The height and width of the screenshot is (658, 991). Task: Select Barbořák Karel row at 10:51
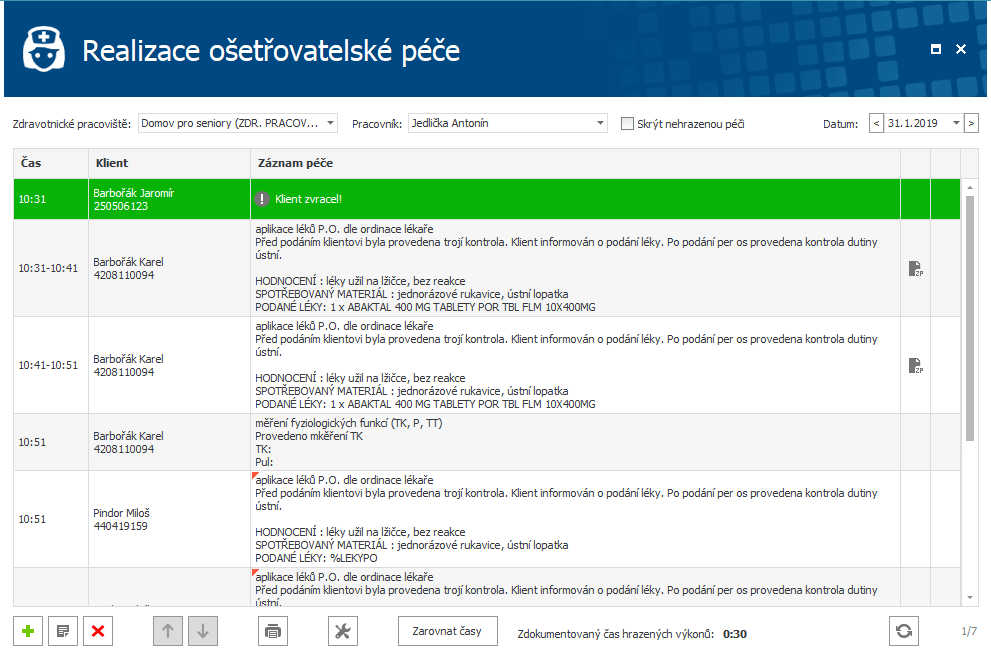coord(487,442)
